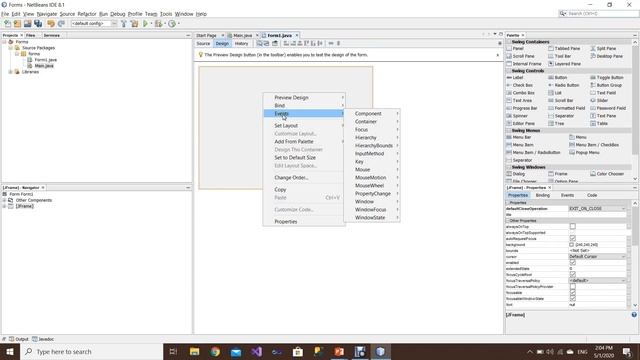Viewport: 640px width, 360px height.
Task: Collapse the Swing Containers palette section
Action: [509, 42]
